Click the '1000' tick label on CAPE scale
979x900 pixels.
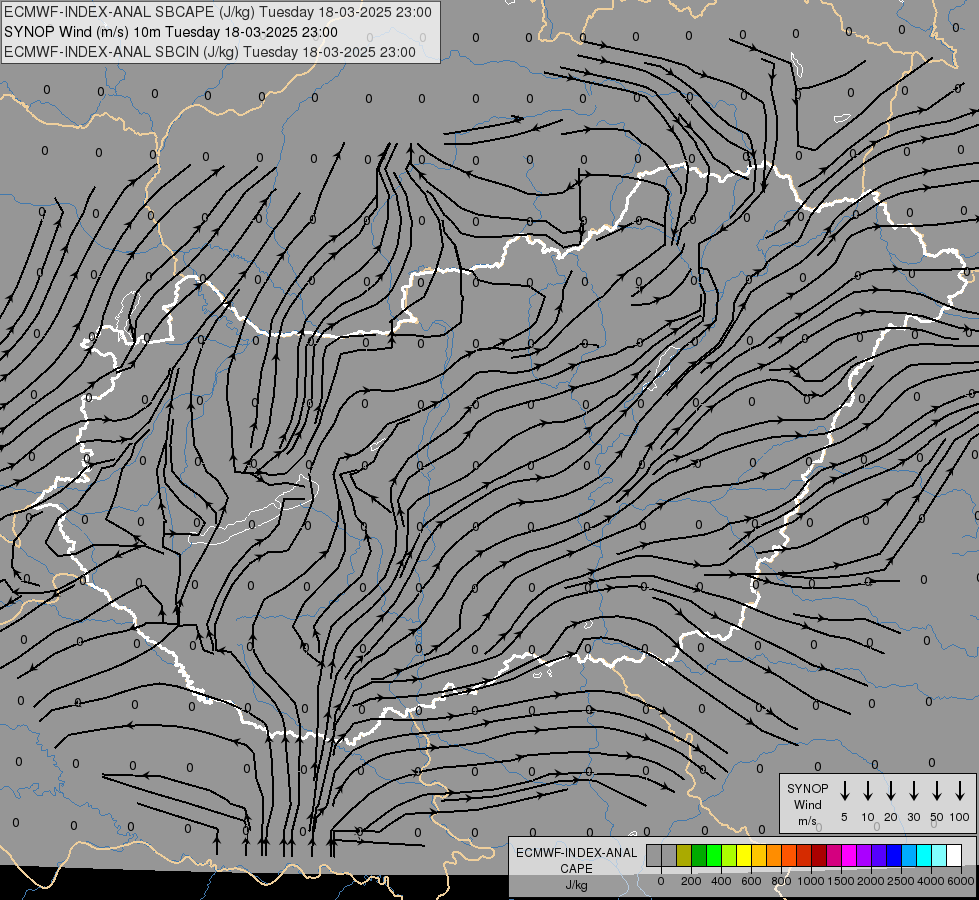(x=811, y=881)
